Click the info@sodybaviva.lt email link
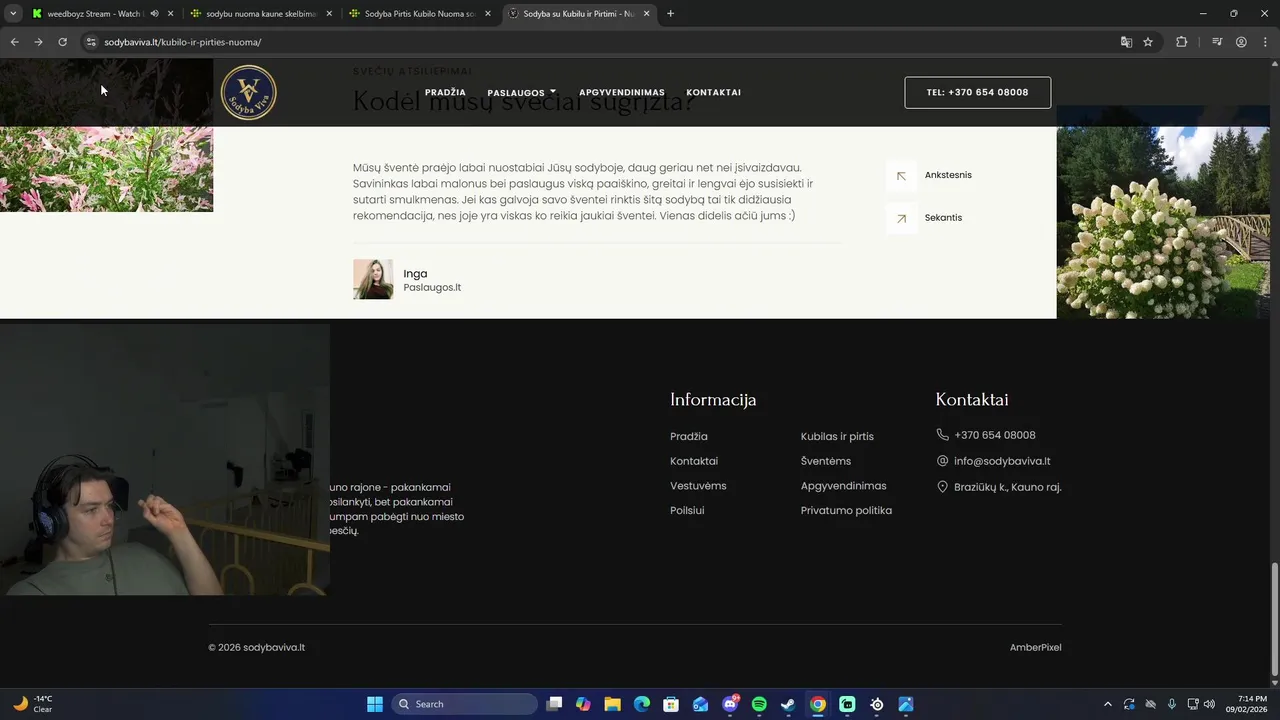This screenshot has height=720, width=1280. coord(1002,461)
